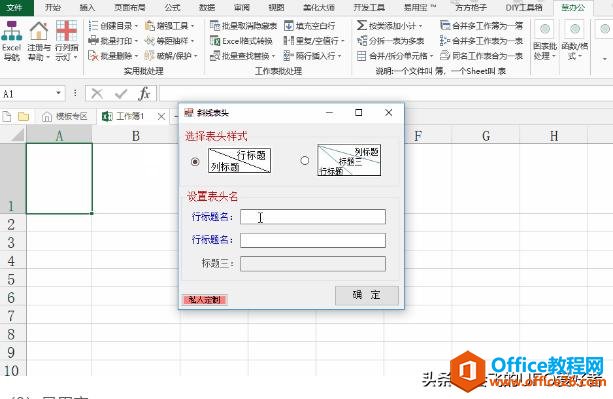Close the 工作簿1 workbook tab

tap(161, 116)
